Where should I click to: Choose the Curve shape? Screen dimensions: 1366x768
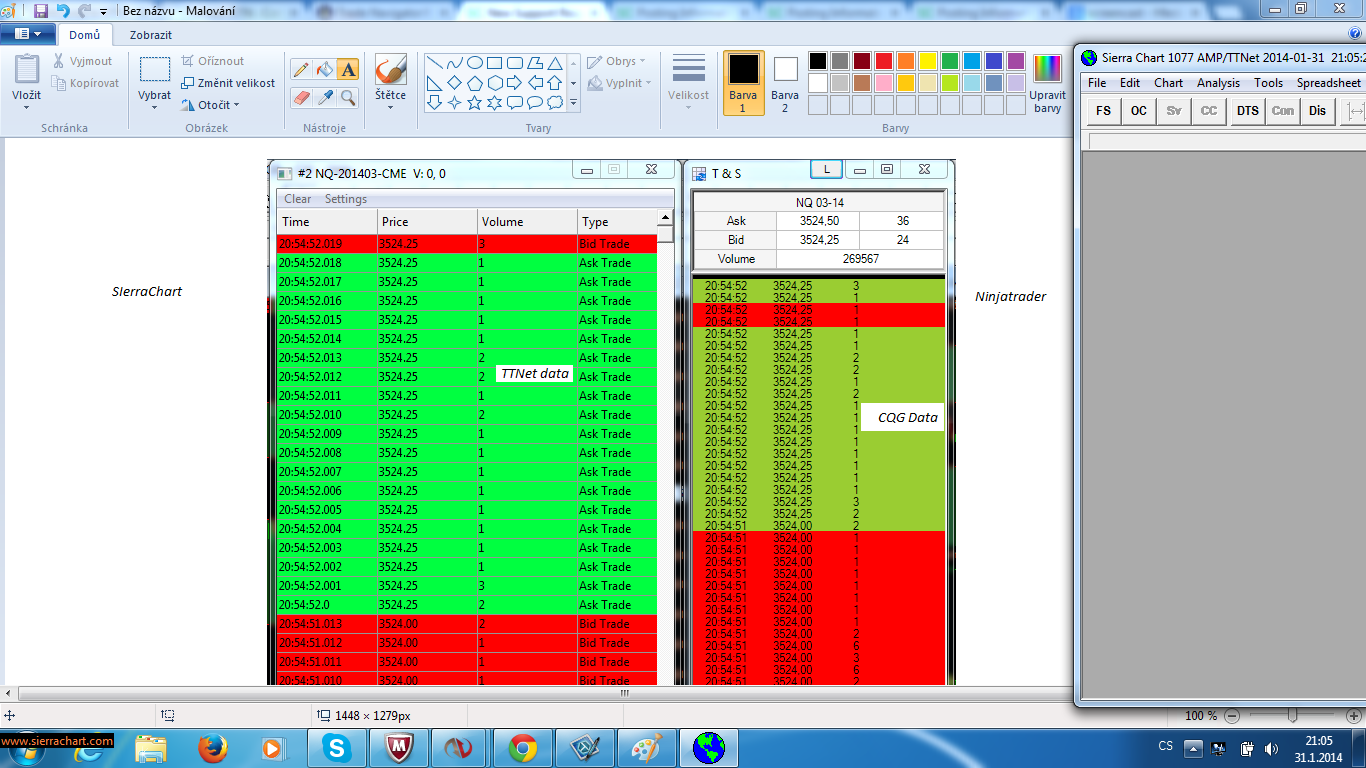[454, 63]
